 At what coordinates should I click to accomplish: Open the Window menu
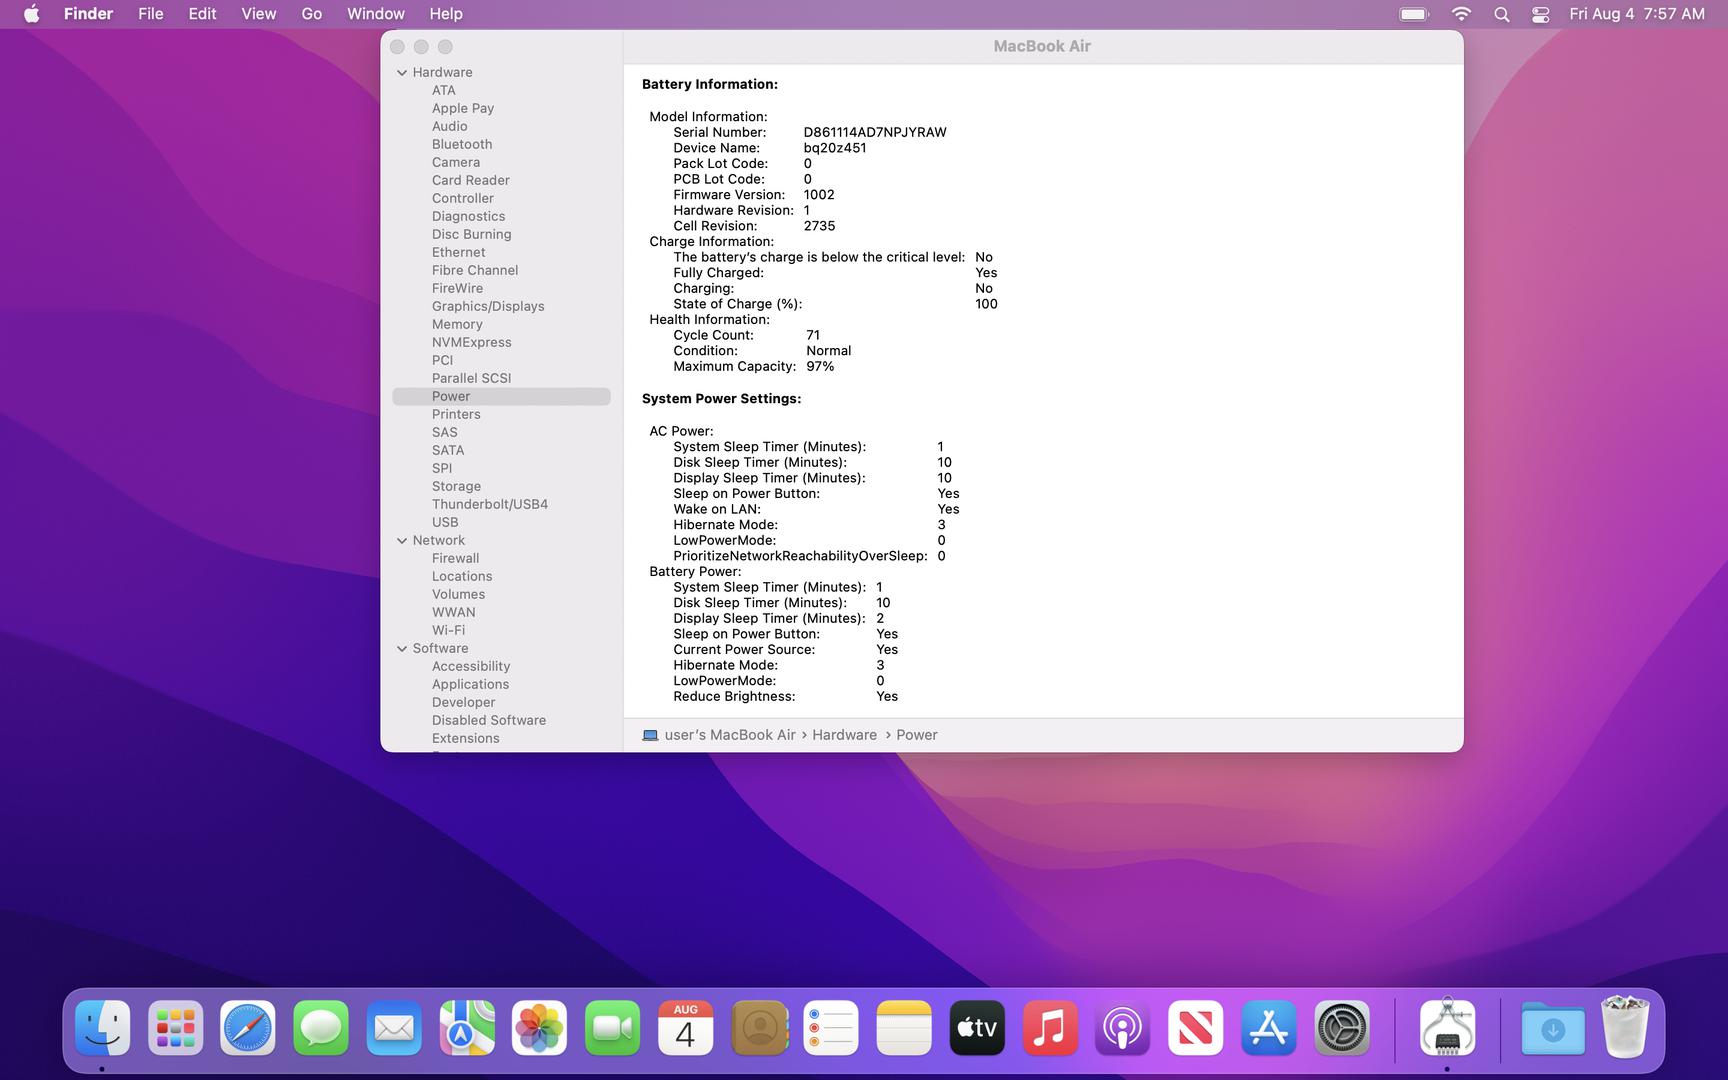click(x=376, y=14)
